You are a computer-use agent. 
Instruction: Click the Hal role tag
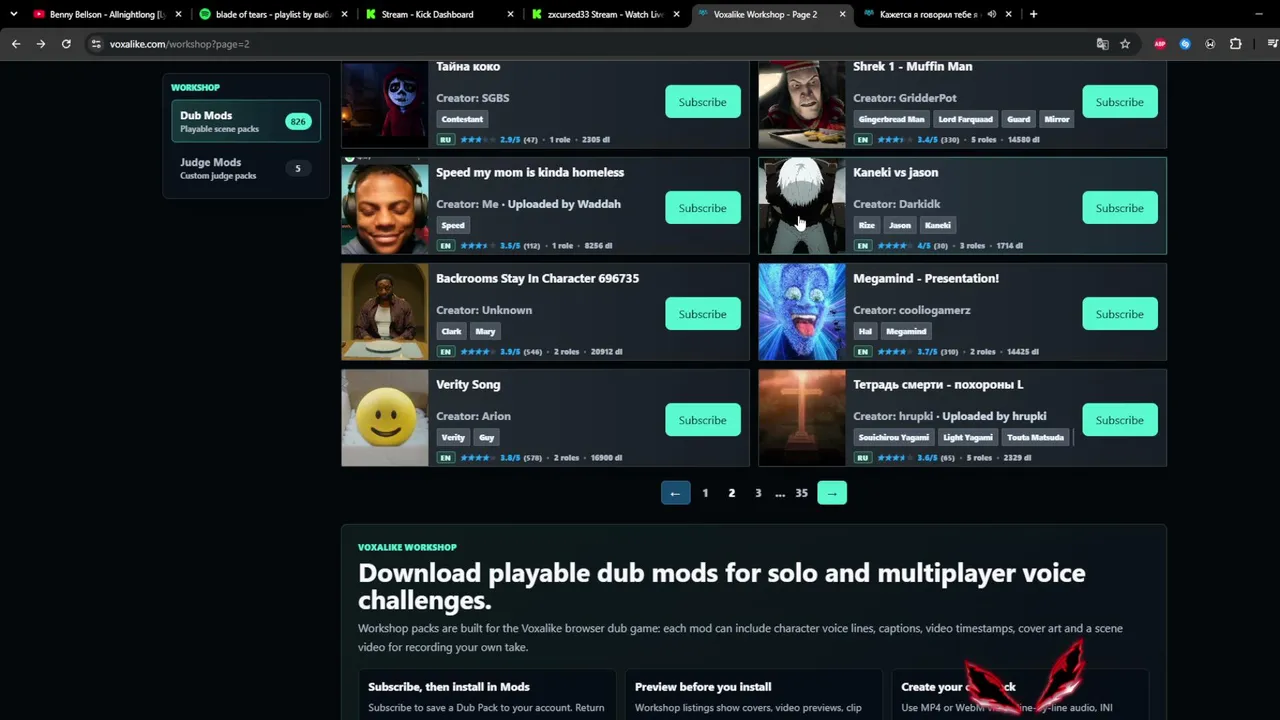865,331
